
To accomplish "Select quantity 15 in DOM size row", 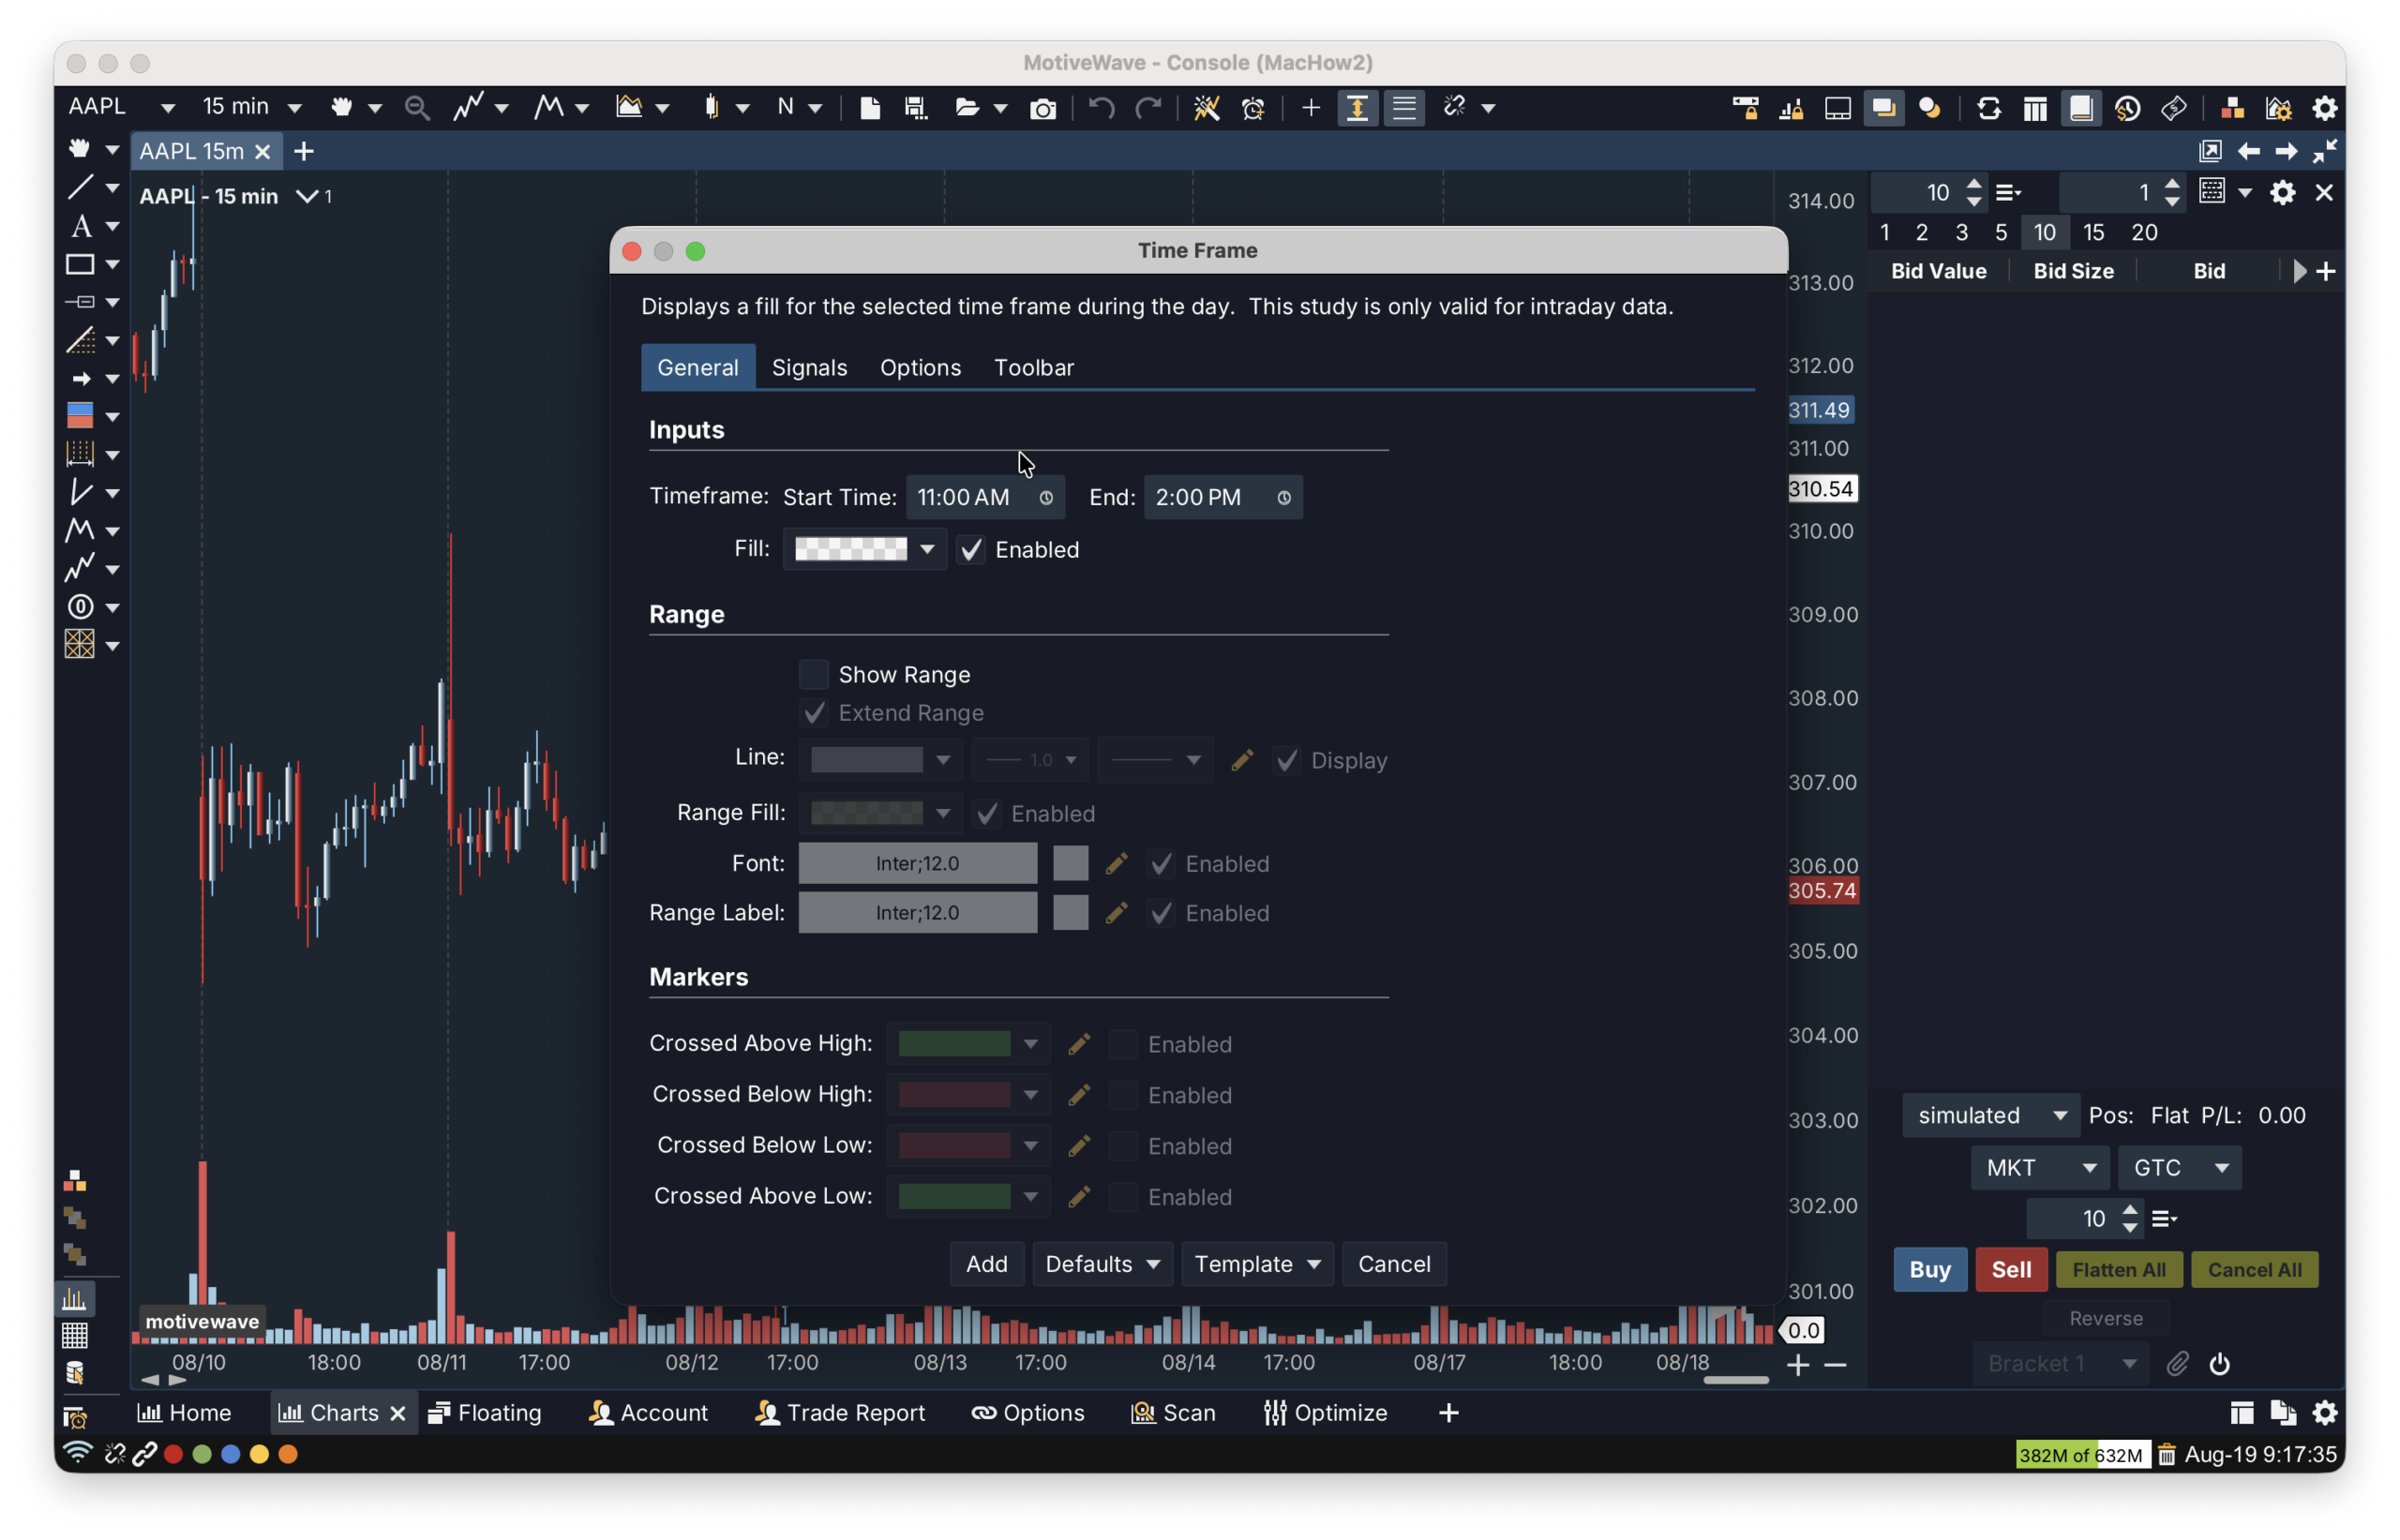I will [2093, 233].
